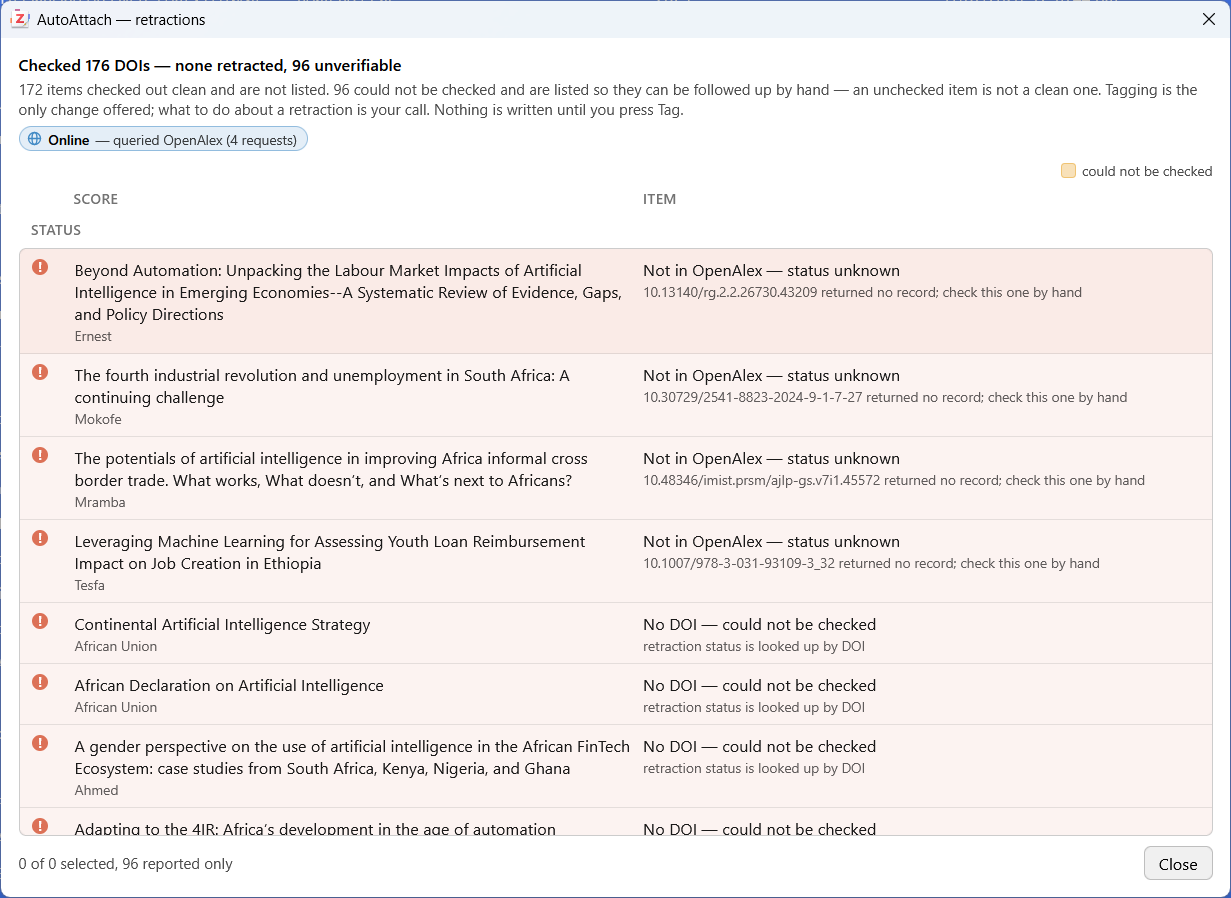The image size is (1231, 898).
Task: Click the globe icon in the Online badge
Action: tap(35, 139)
